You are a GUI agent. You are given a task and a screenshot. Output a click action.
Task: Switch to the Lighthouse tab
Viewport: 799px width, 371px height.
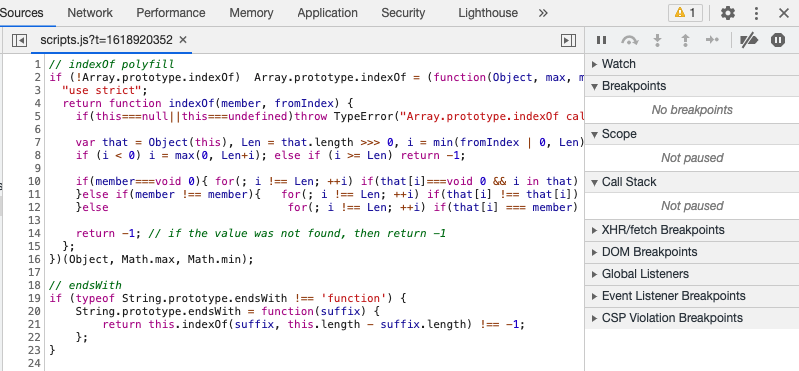(488, 13)
